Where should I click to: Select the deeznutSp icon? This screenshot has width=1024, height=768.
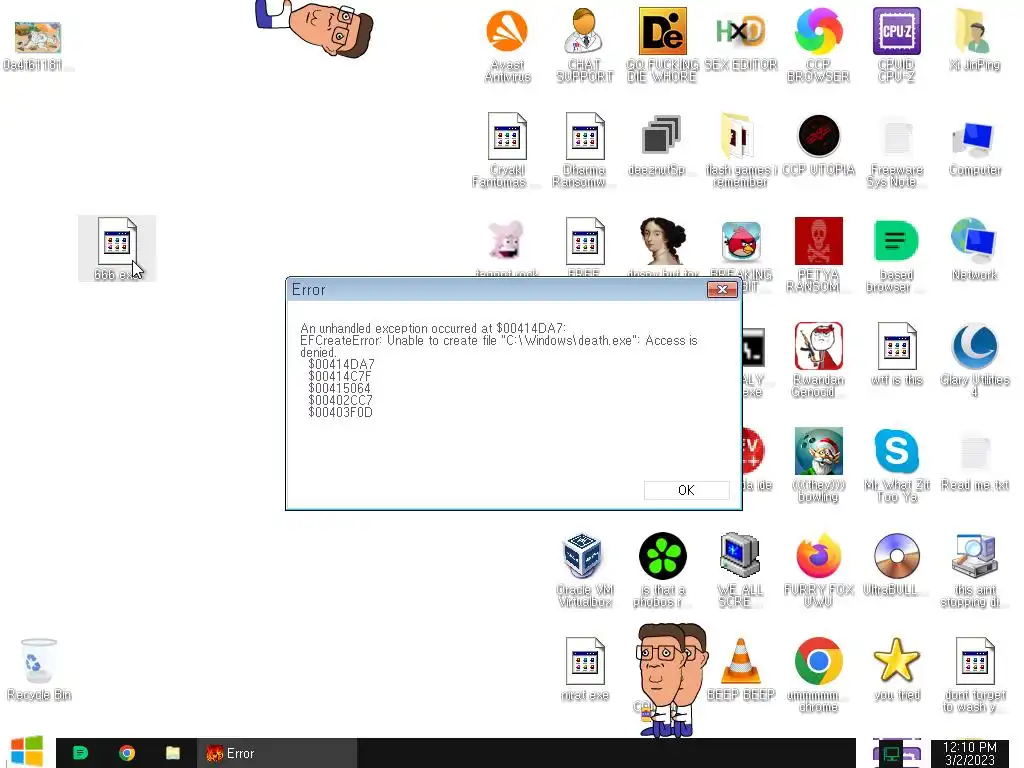(662, 145)
